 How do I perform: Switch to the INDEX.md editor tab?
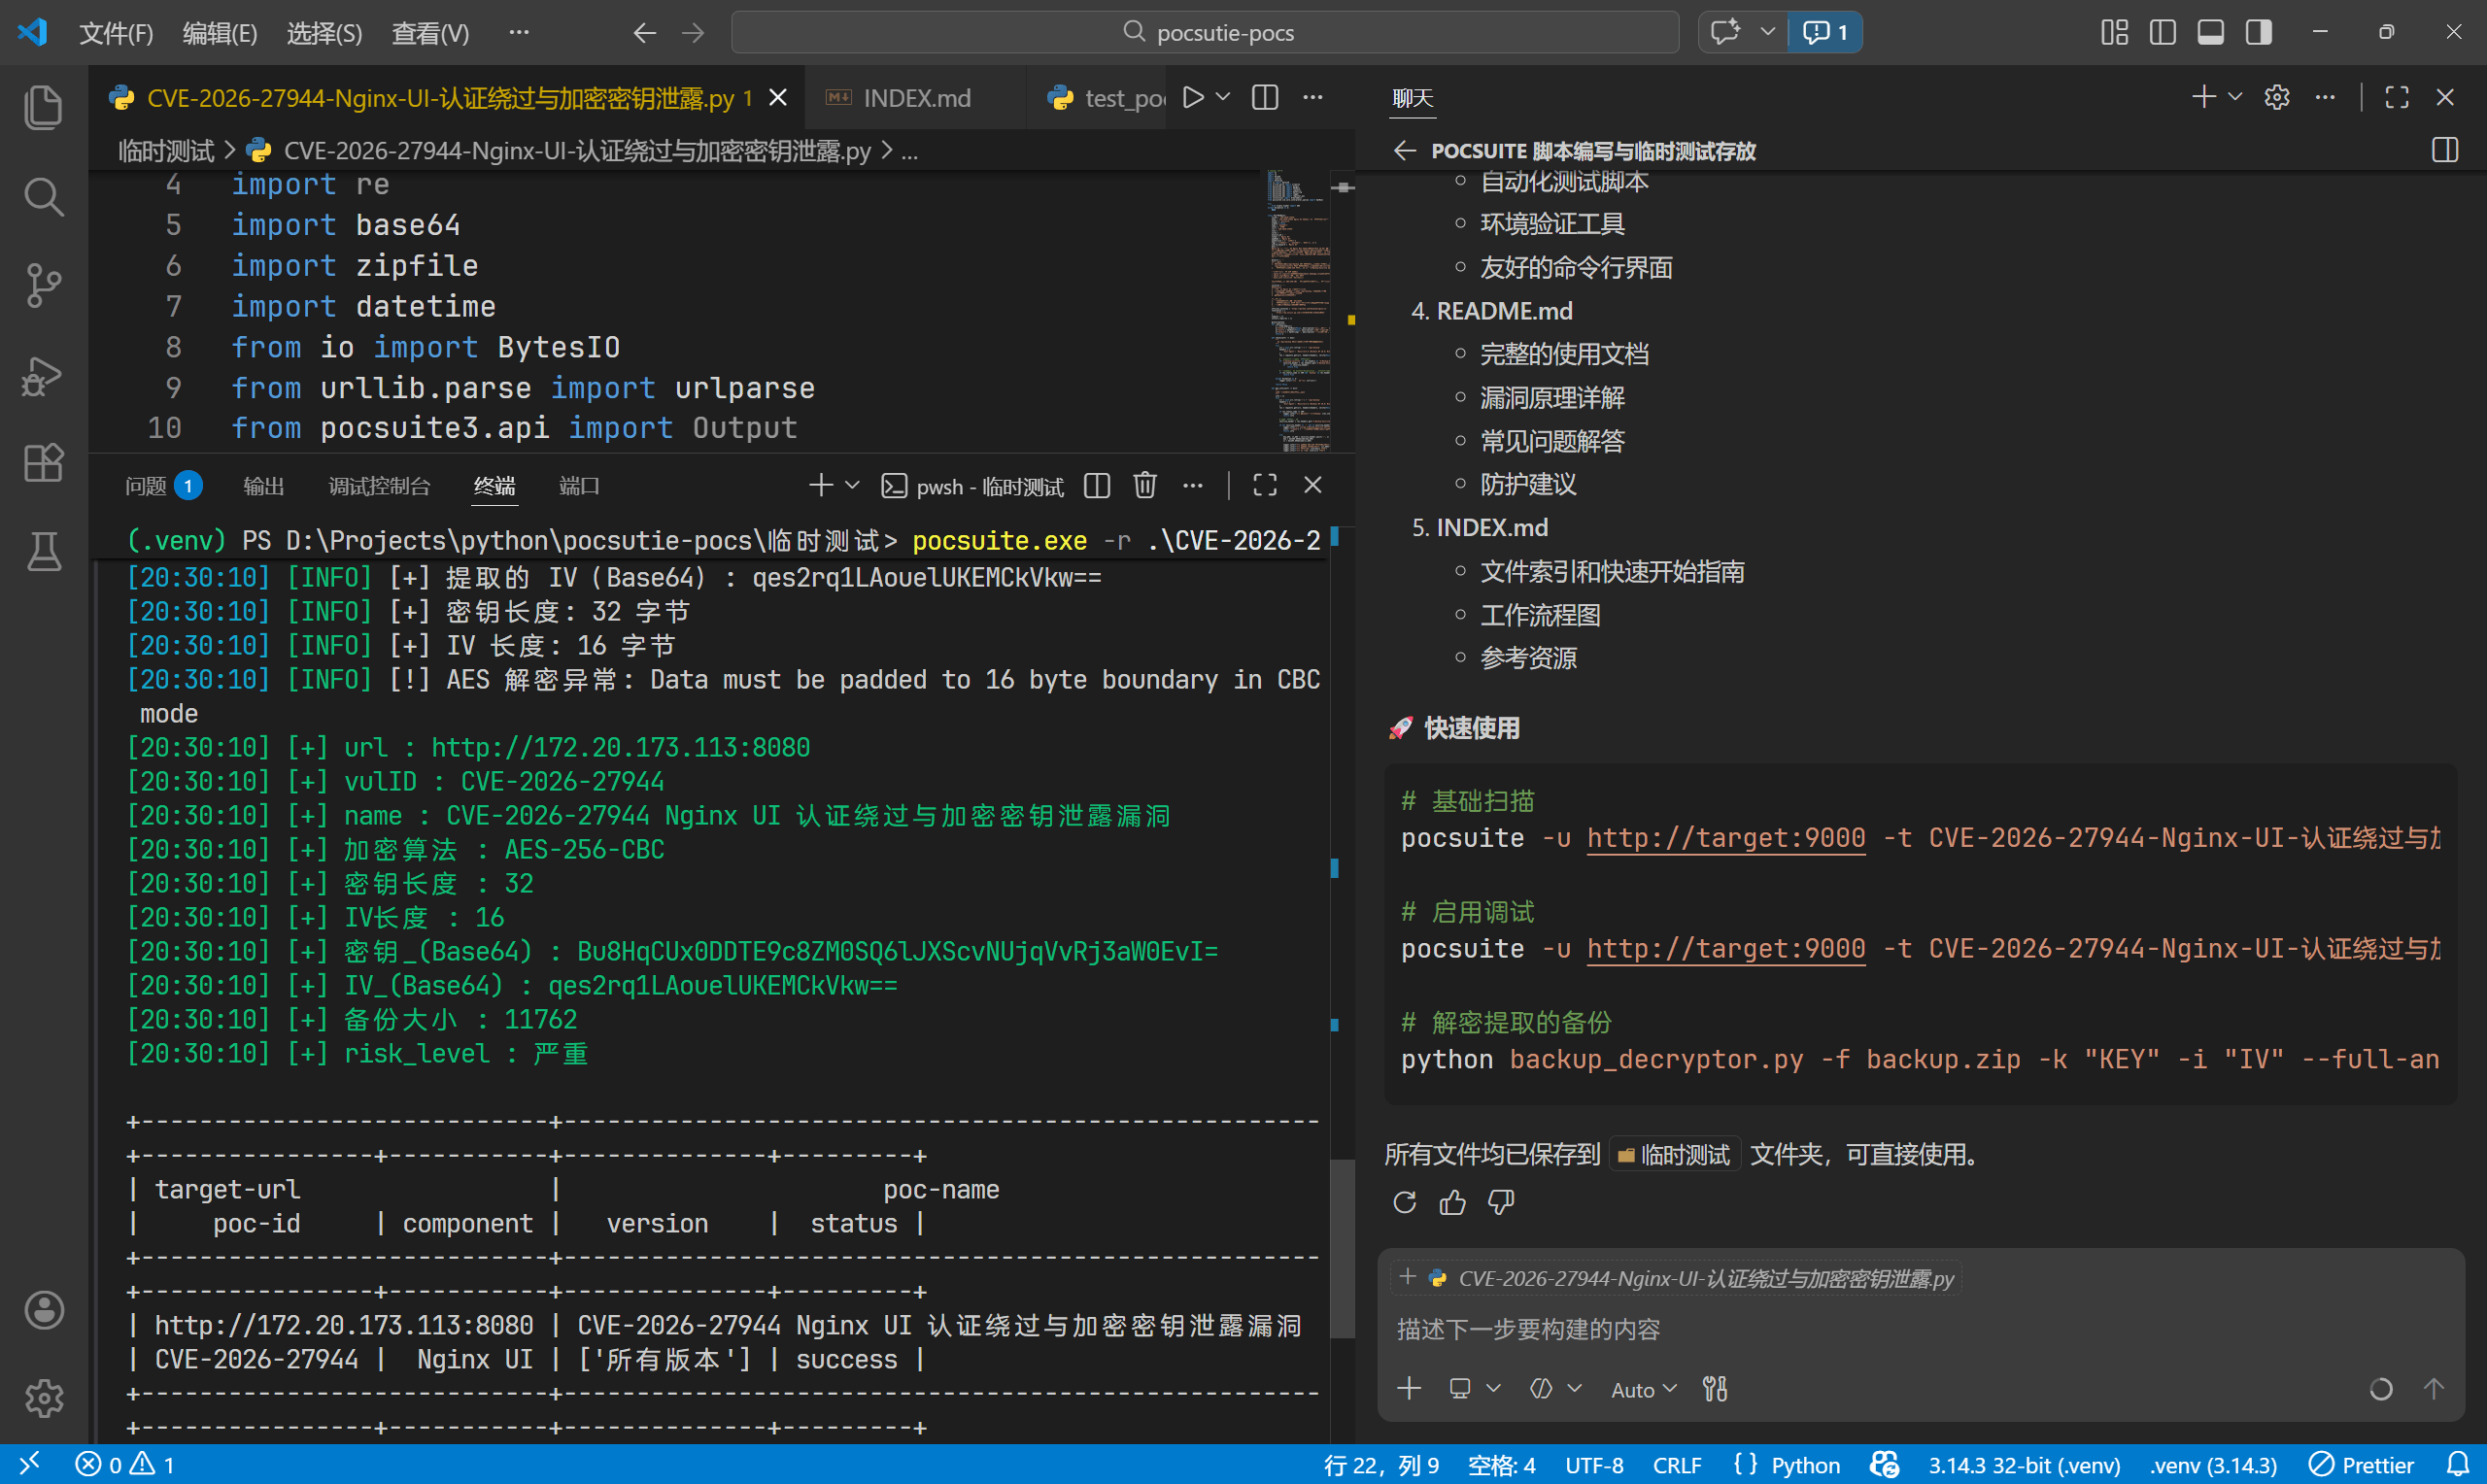pyautogui.click(x=915, y=98)
